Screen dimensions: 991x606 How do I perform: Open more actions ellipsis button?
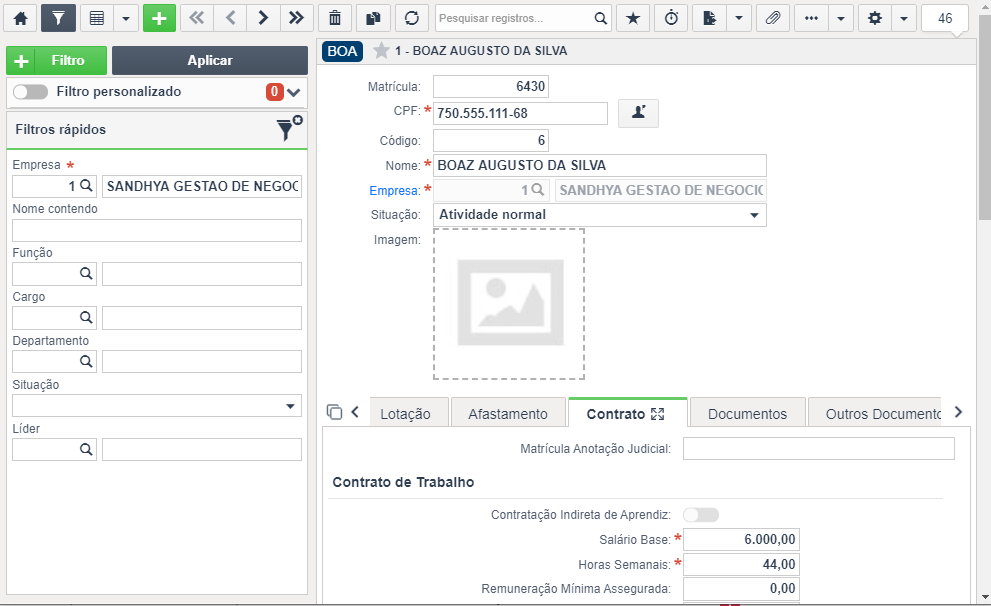(x=812, y=18)
